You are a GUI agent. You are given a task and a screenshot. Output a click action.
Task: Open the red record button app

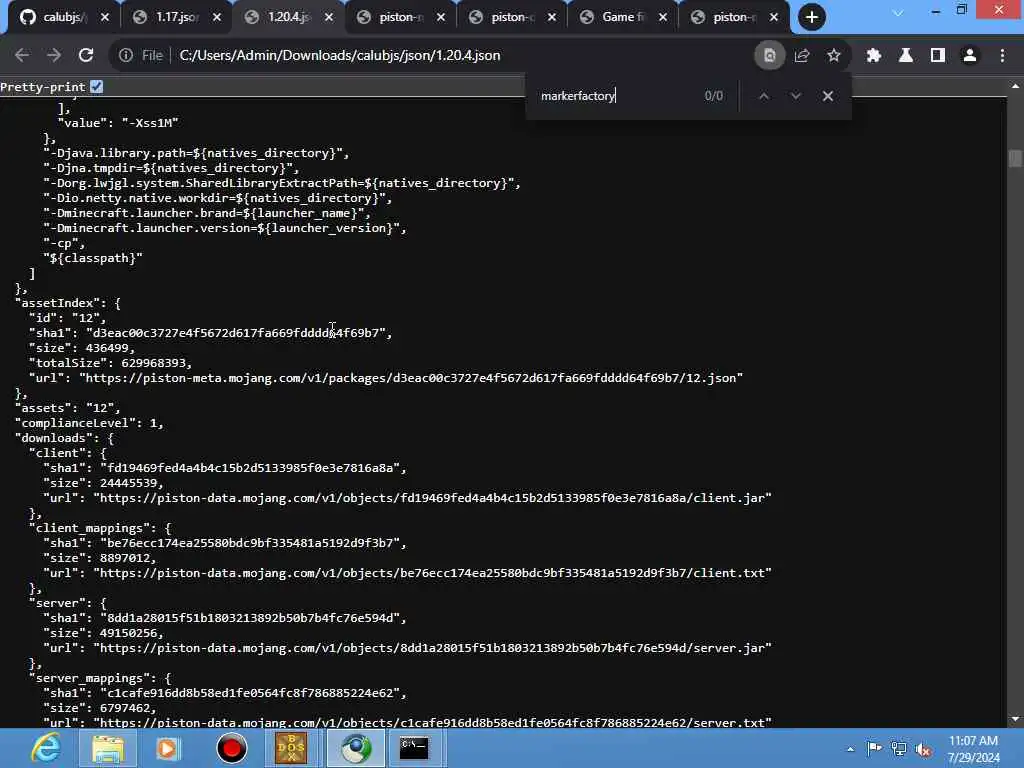[x=231, y=748]
